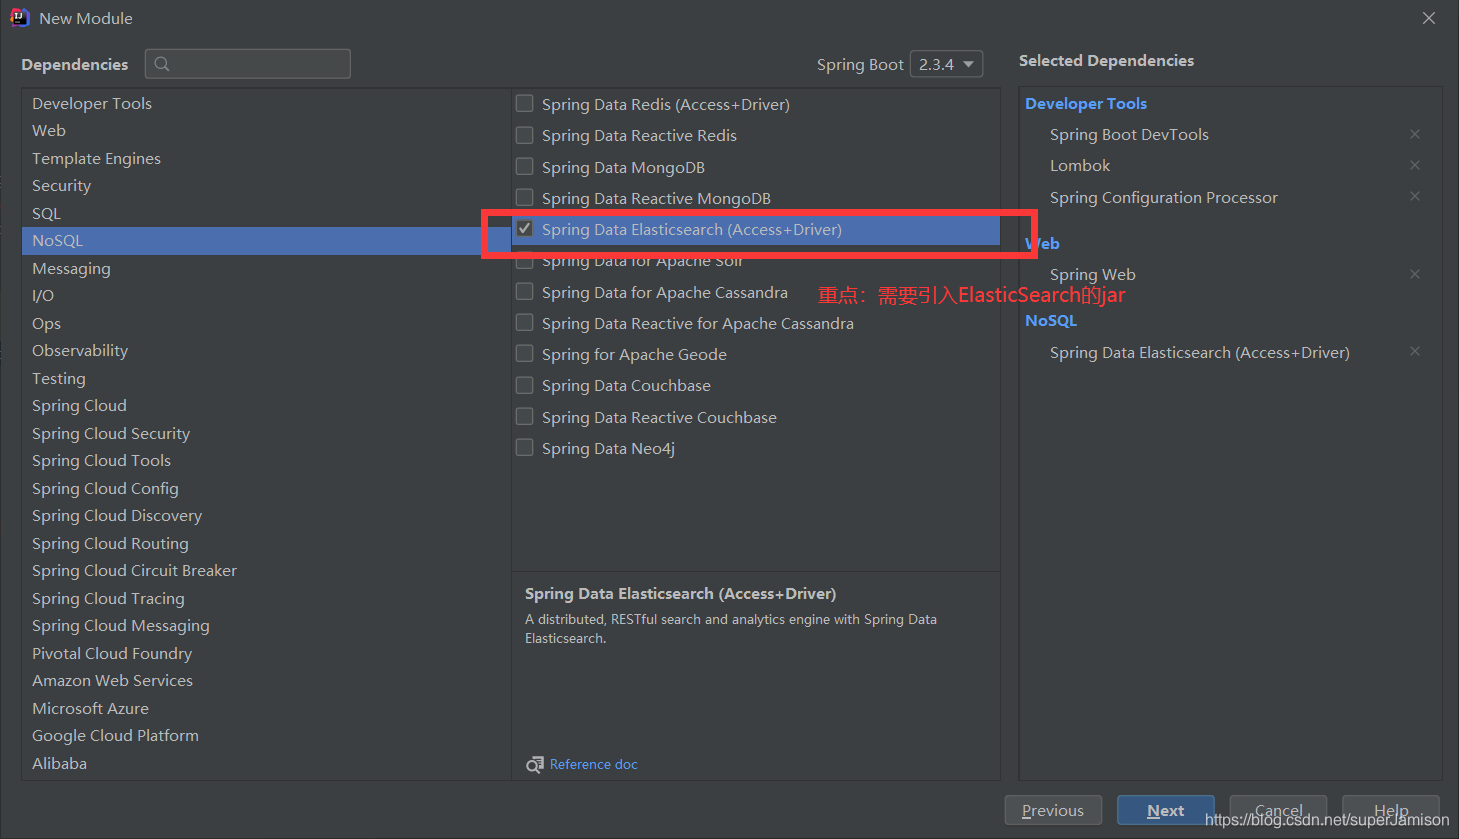
Task: Click the Cancel button
Action: coord(1278,810)
